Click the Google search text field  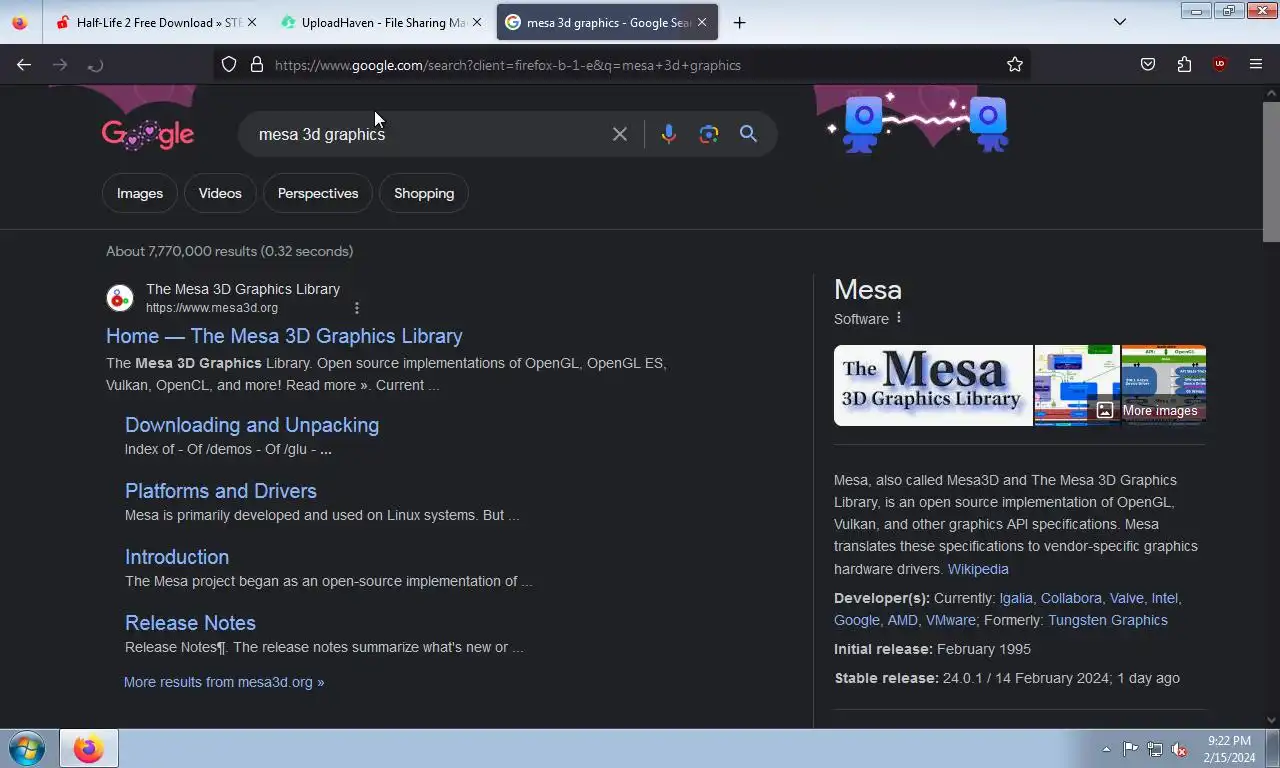(430, 134)
